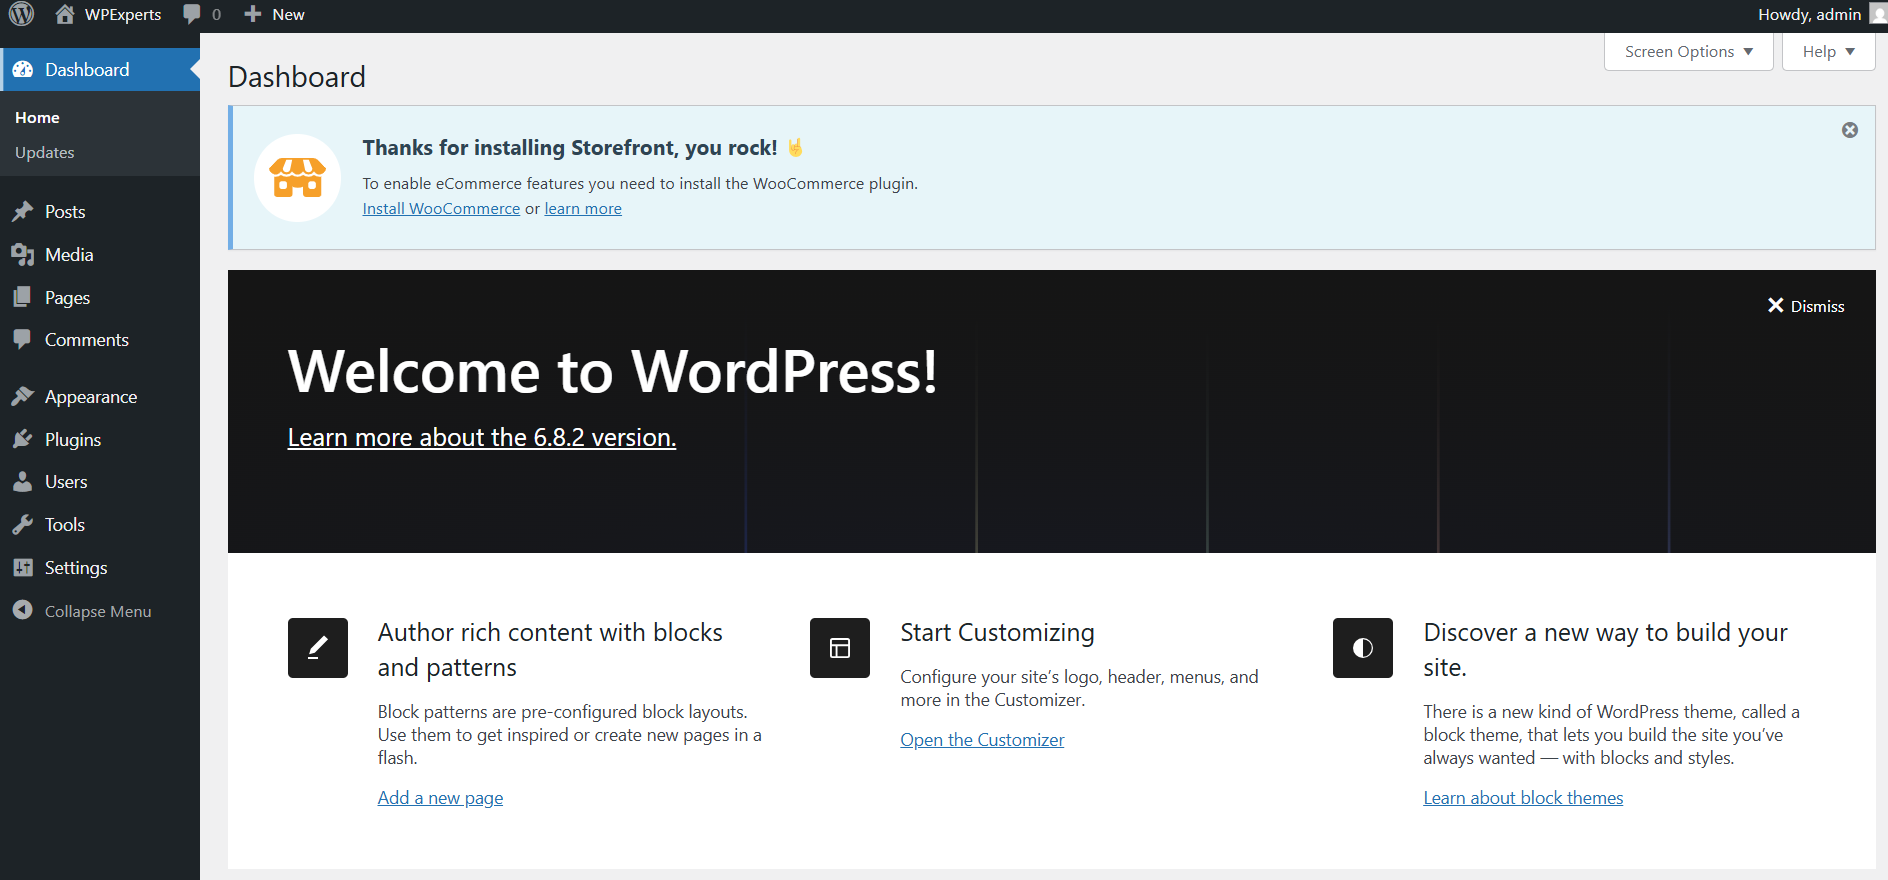This screenshot has width=1888, height=880.
Task: Click the pencil edit icon for blocks
Action: [x=318, y=648]
